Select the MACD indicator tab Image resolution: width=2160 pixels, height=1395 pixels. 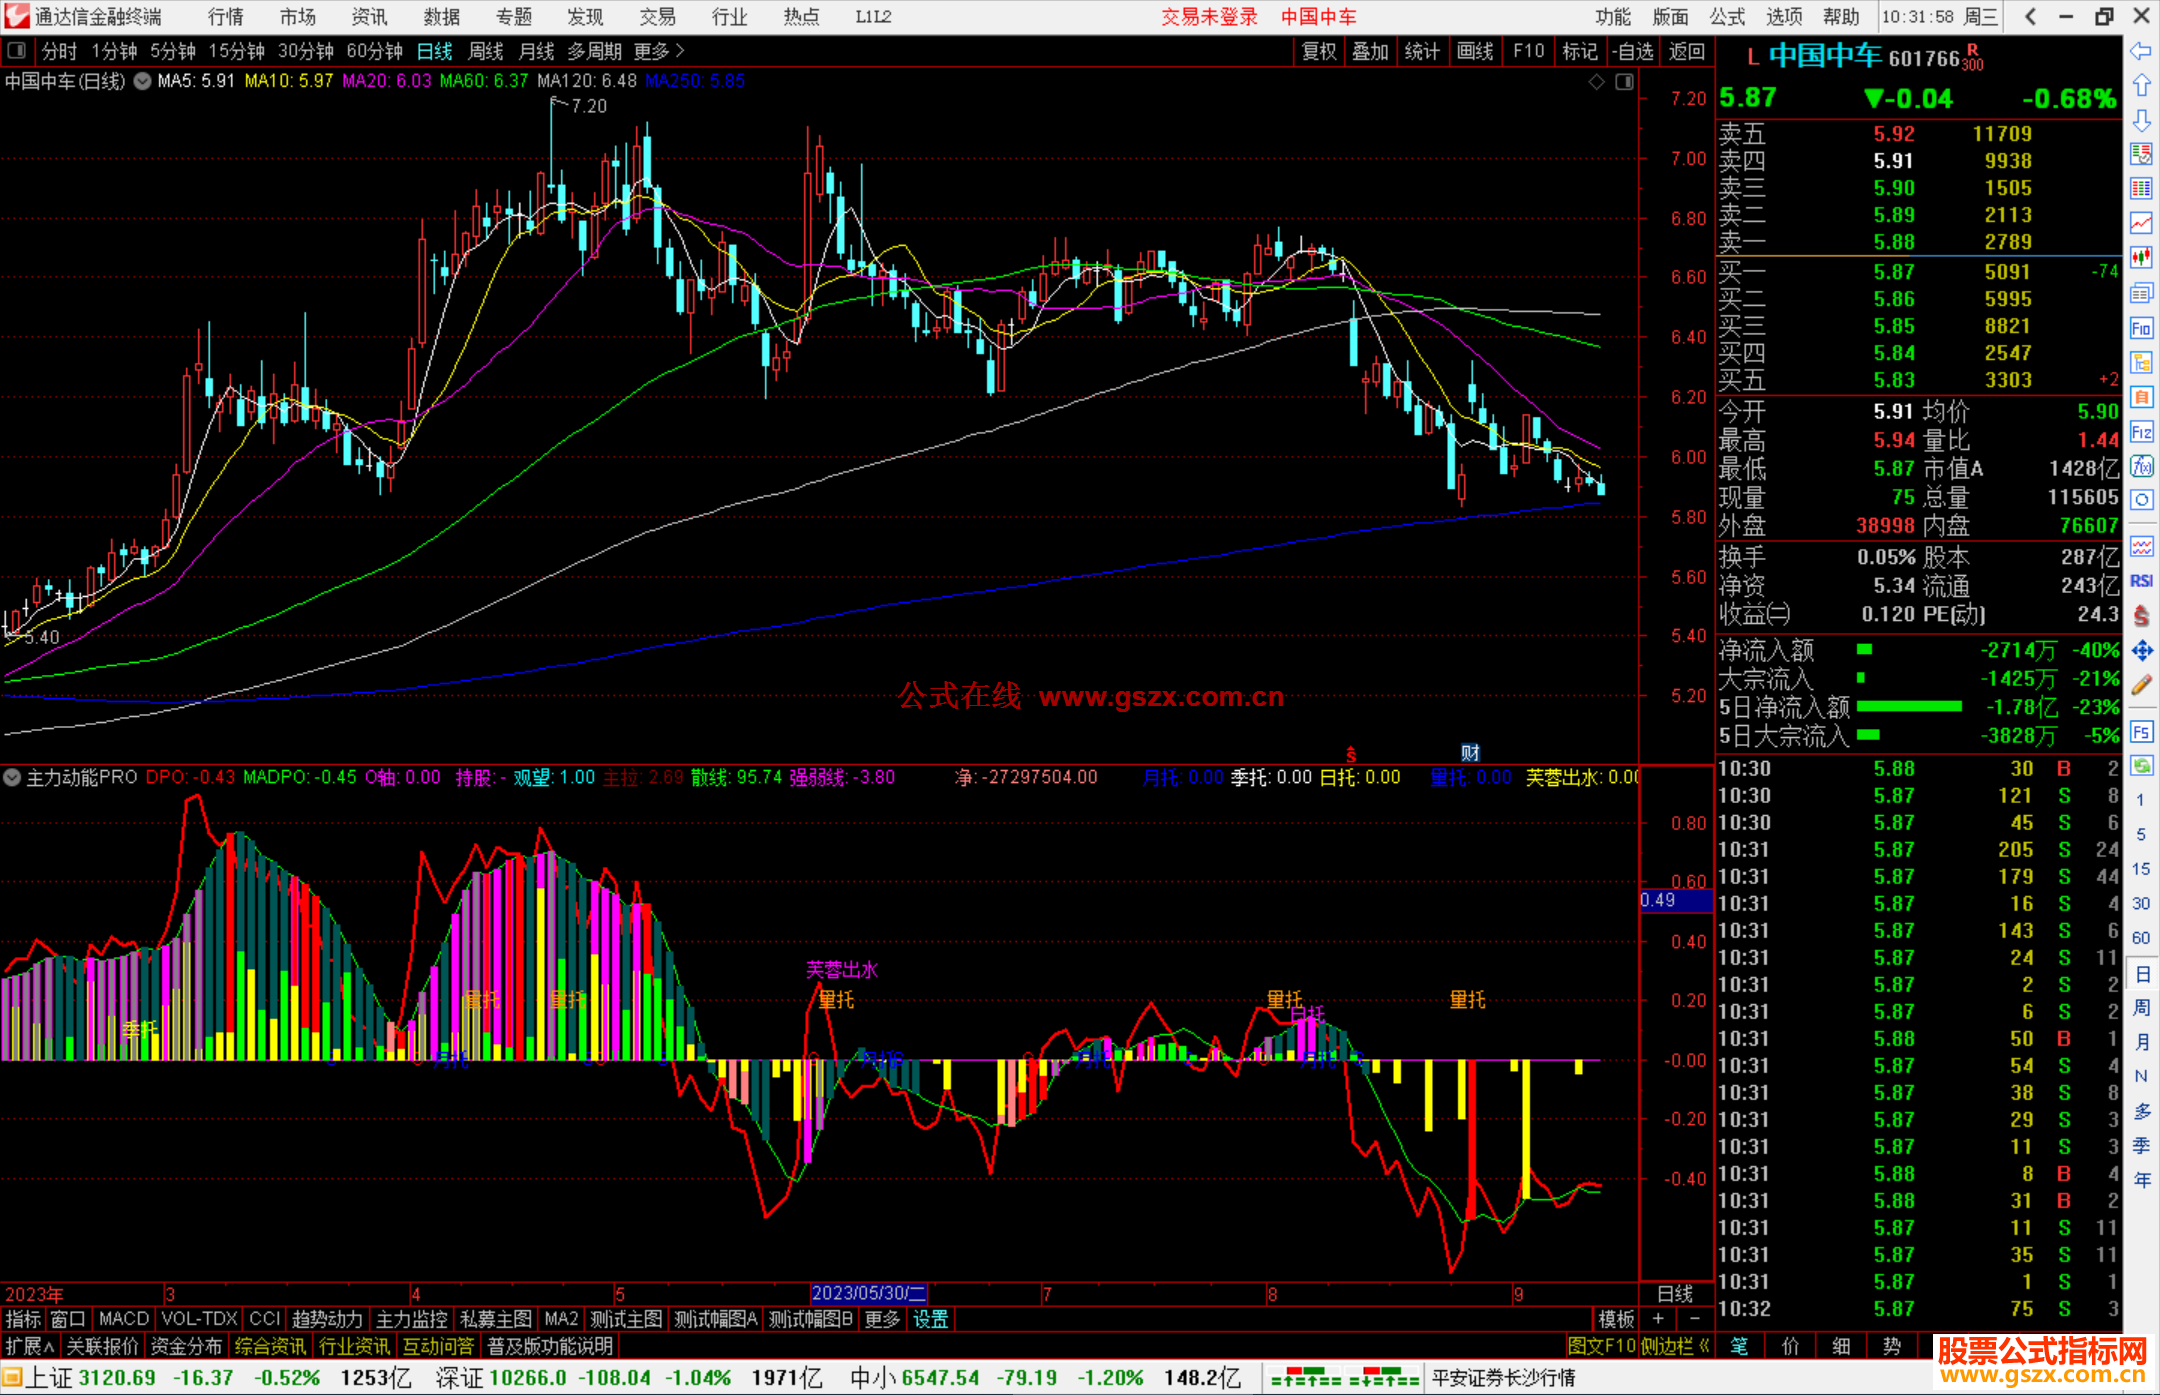click(x=123, y=1319)
